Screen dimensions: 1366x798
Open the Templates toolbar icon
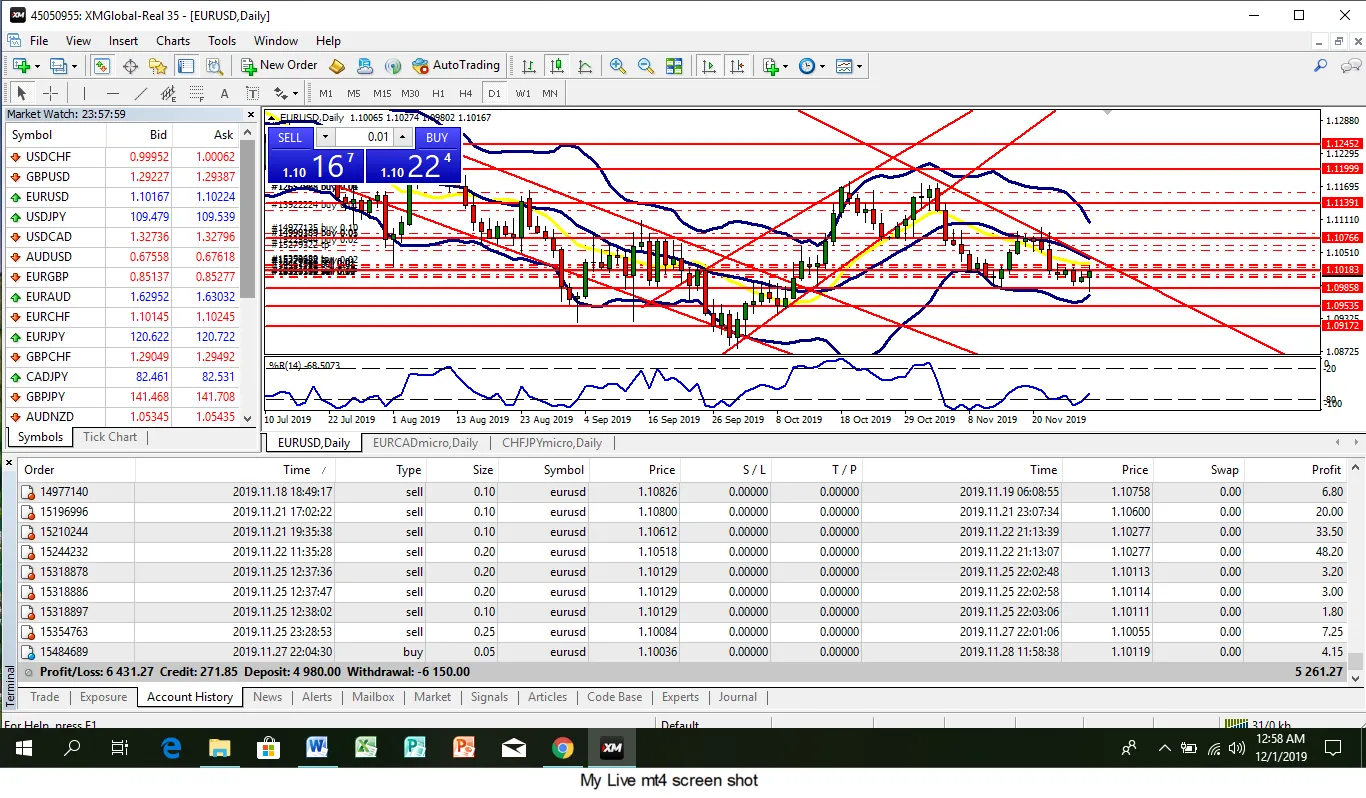click(x=844, y=66)
